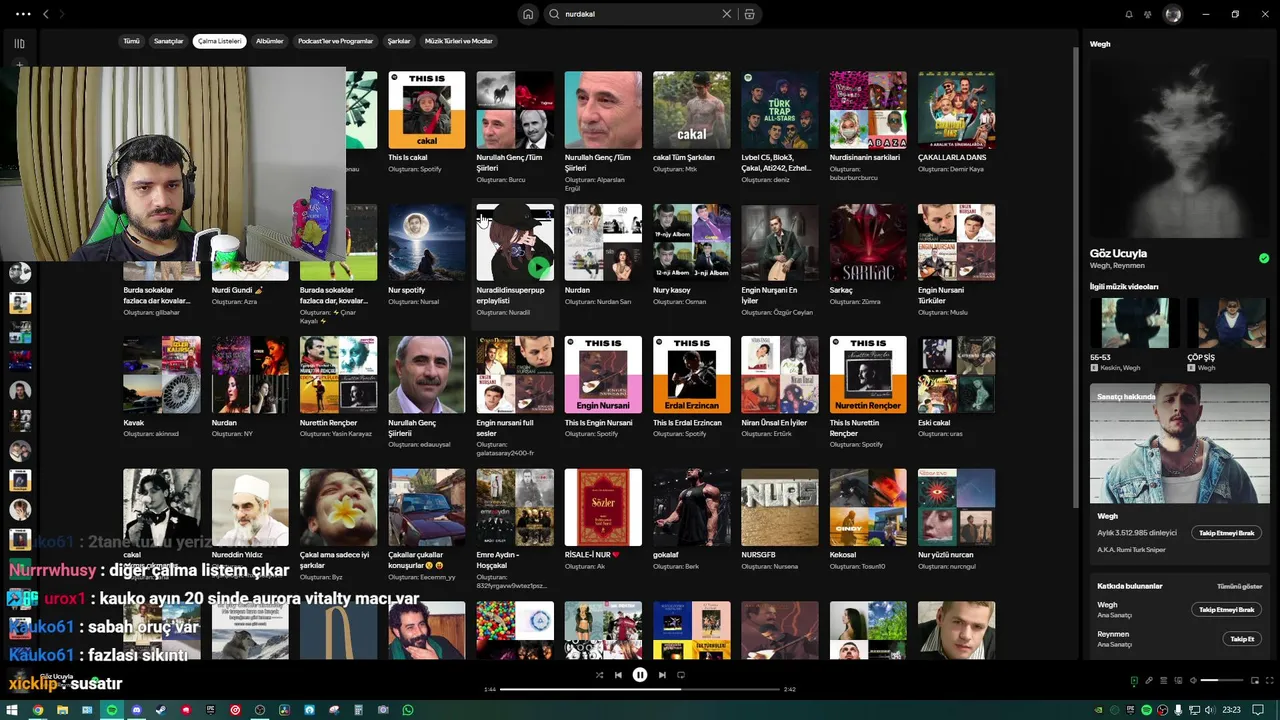Viewport: 1280px width, 720px height.
Task: Expand Your Library sidebar icon
Action: tap(19, 43)
